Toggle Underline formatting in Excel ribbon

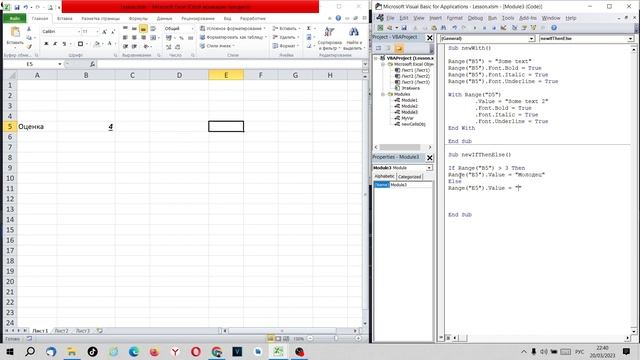[64, 43]
